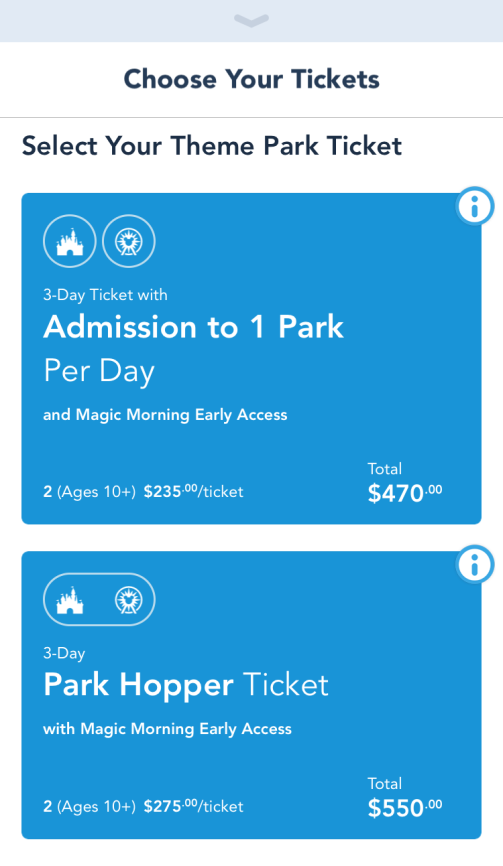Screen dimensions: 503x866
Task: Open info icon for 1 Park Per Day ticket
Action: [x=475, y=207]
